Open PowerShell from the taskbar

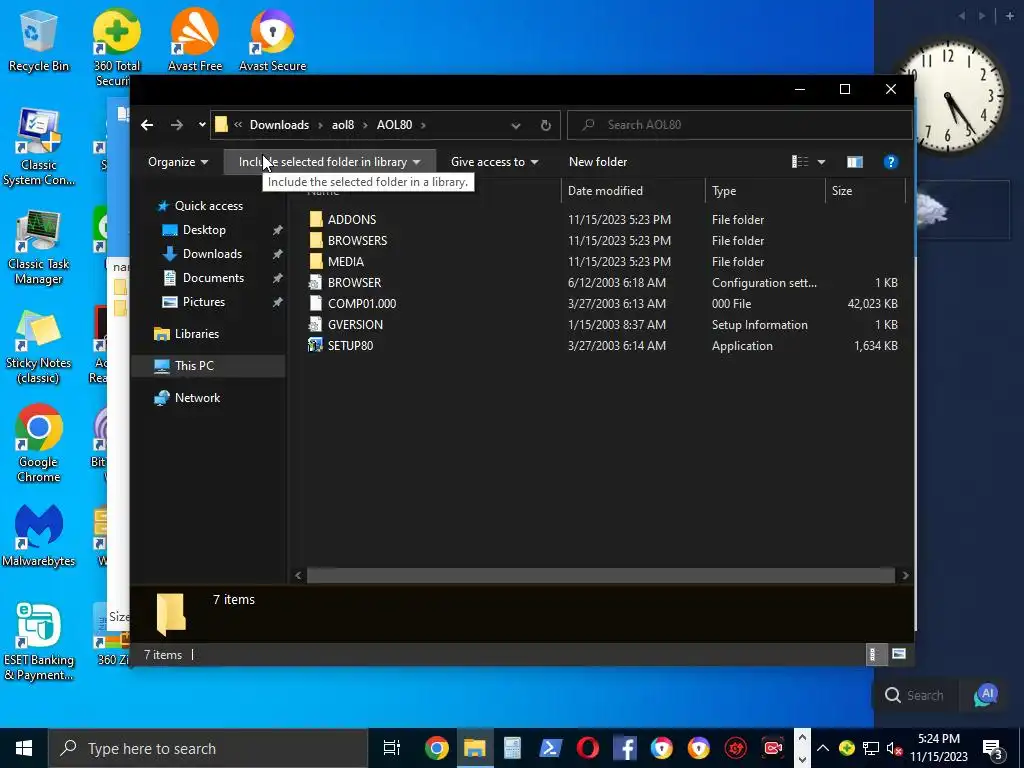551,748
